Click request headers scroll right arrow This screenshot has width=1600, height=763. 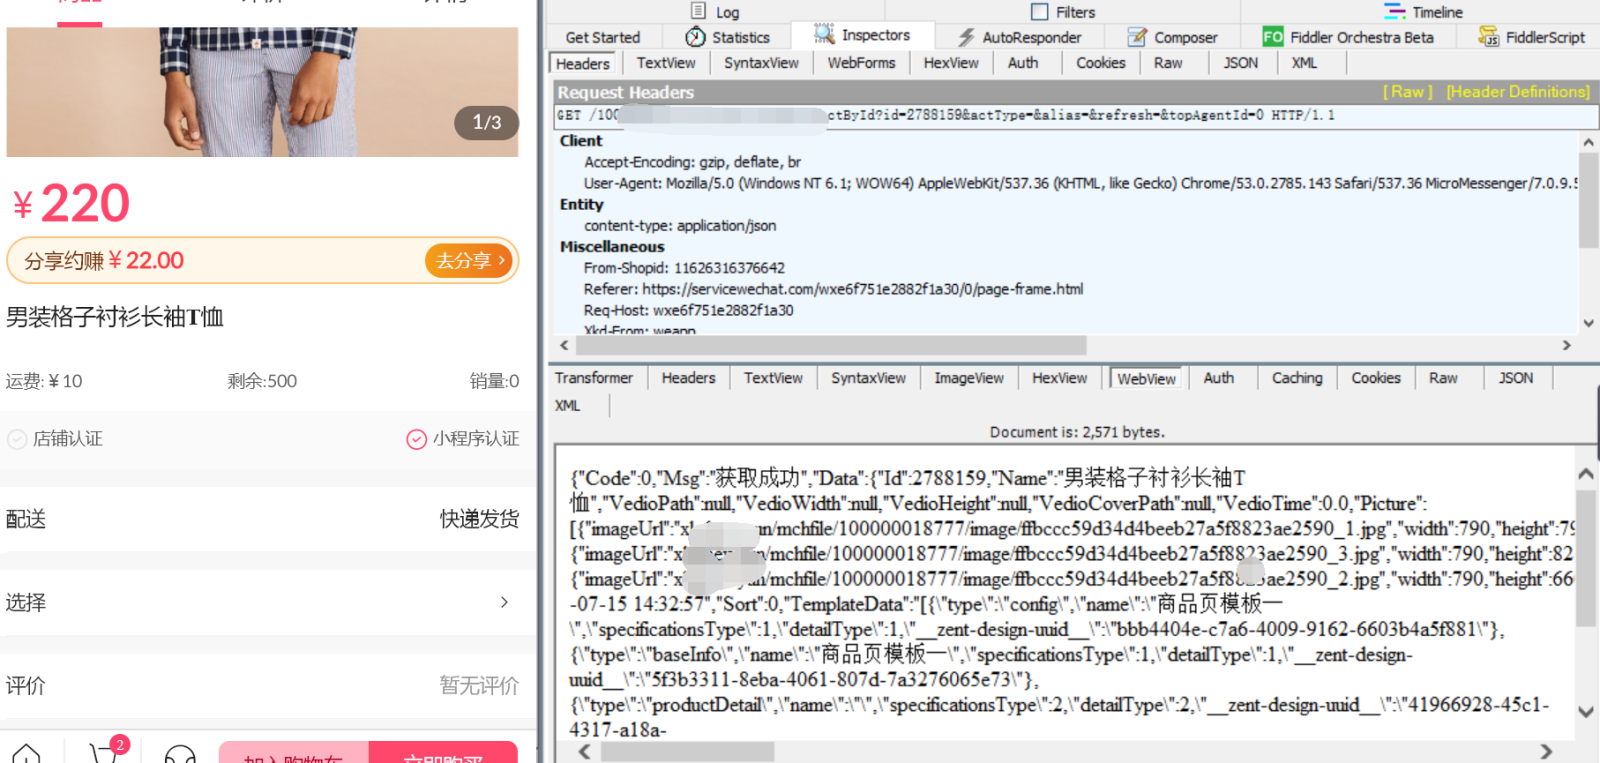tap(1567, 345)
